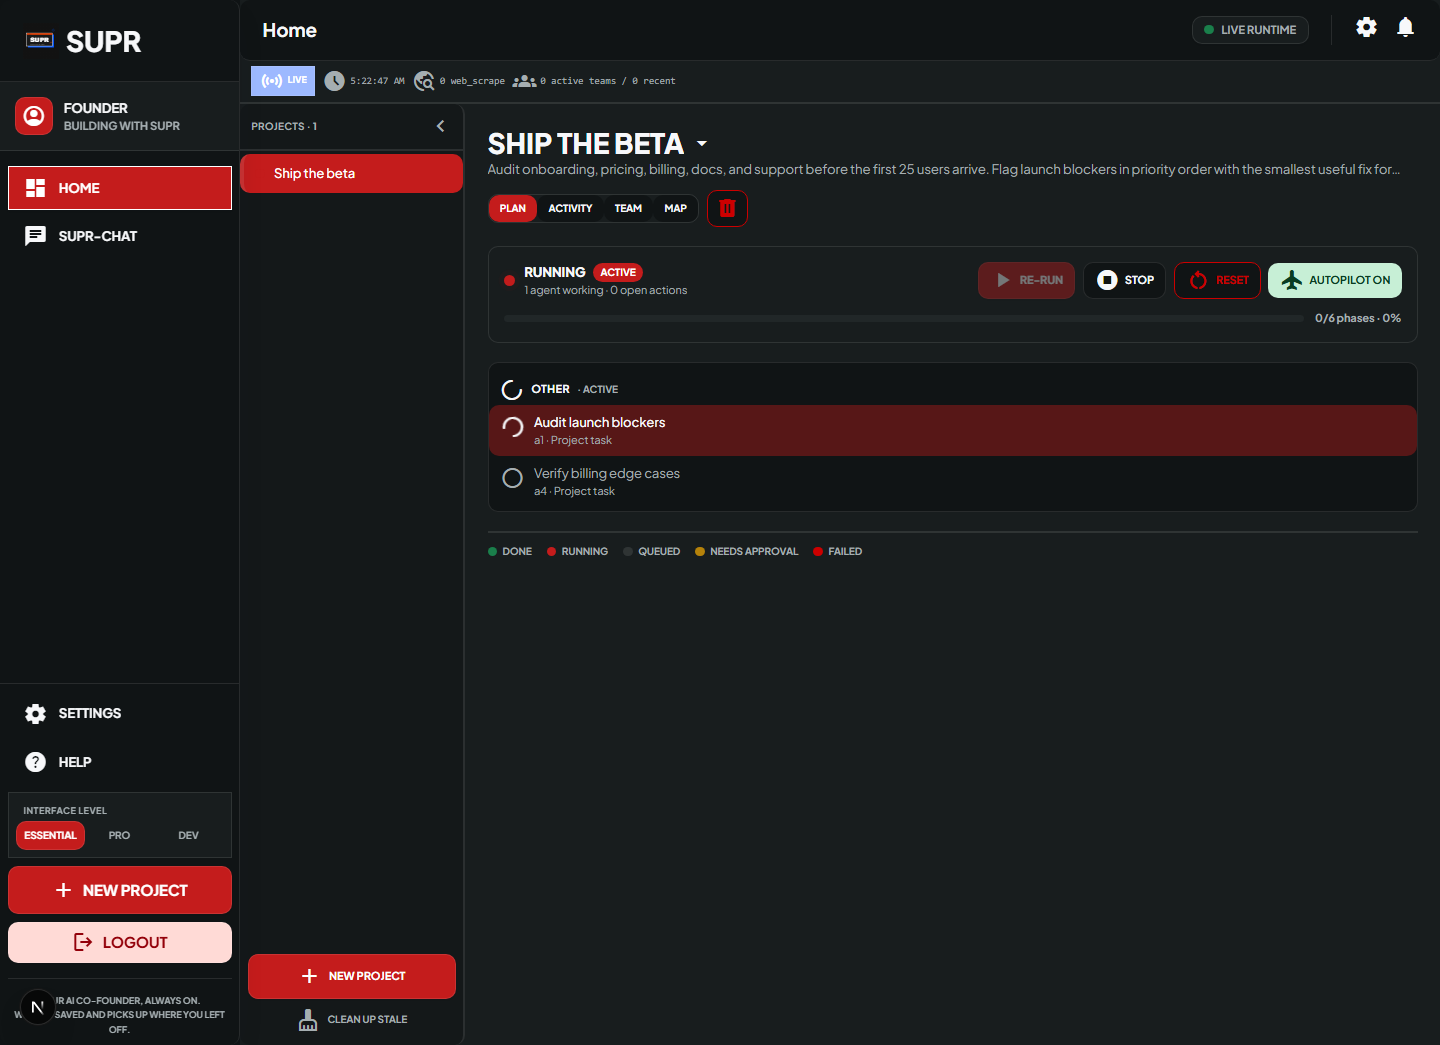Open dropdown arrow next to SHIP THE BETA

coord(702,144)
